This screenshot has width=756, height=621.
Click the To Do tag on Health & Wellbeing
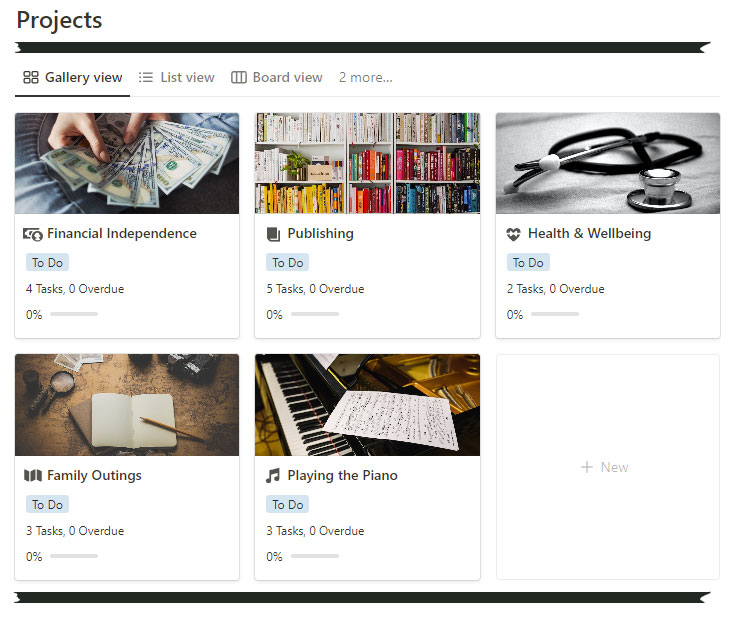[x=528, y=263]
